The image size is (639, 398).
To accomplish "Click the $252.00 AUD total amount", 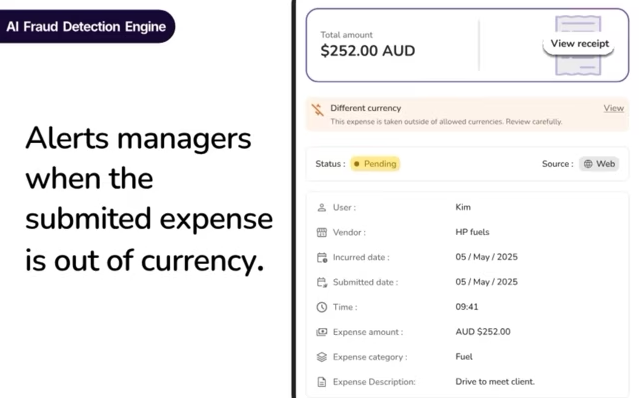I will pyautogui.click(x=368, y=51).
